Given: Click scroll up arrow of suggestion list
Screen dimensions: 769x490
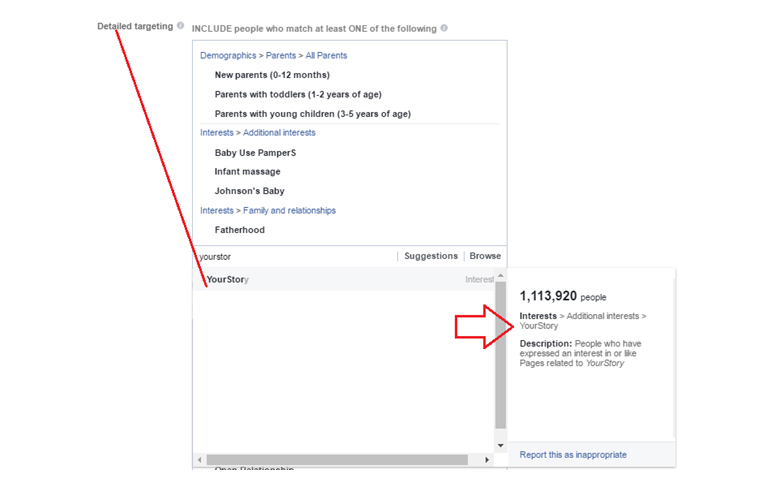Looking at the screenshot, I should click(x=500, y=276).
